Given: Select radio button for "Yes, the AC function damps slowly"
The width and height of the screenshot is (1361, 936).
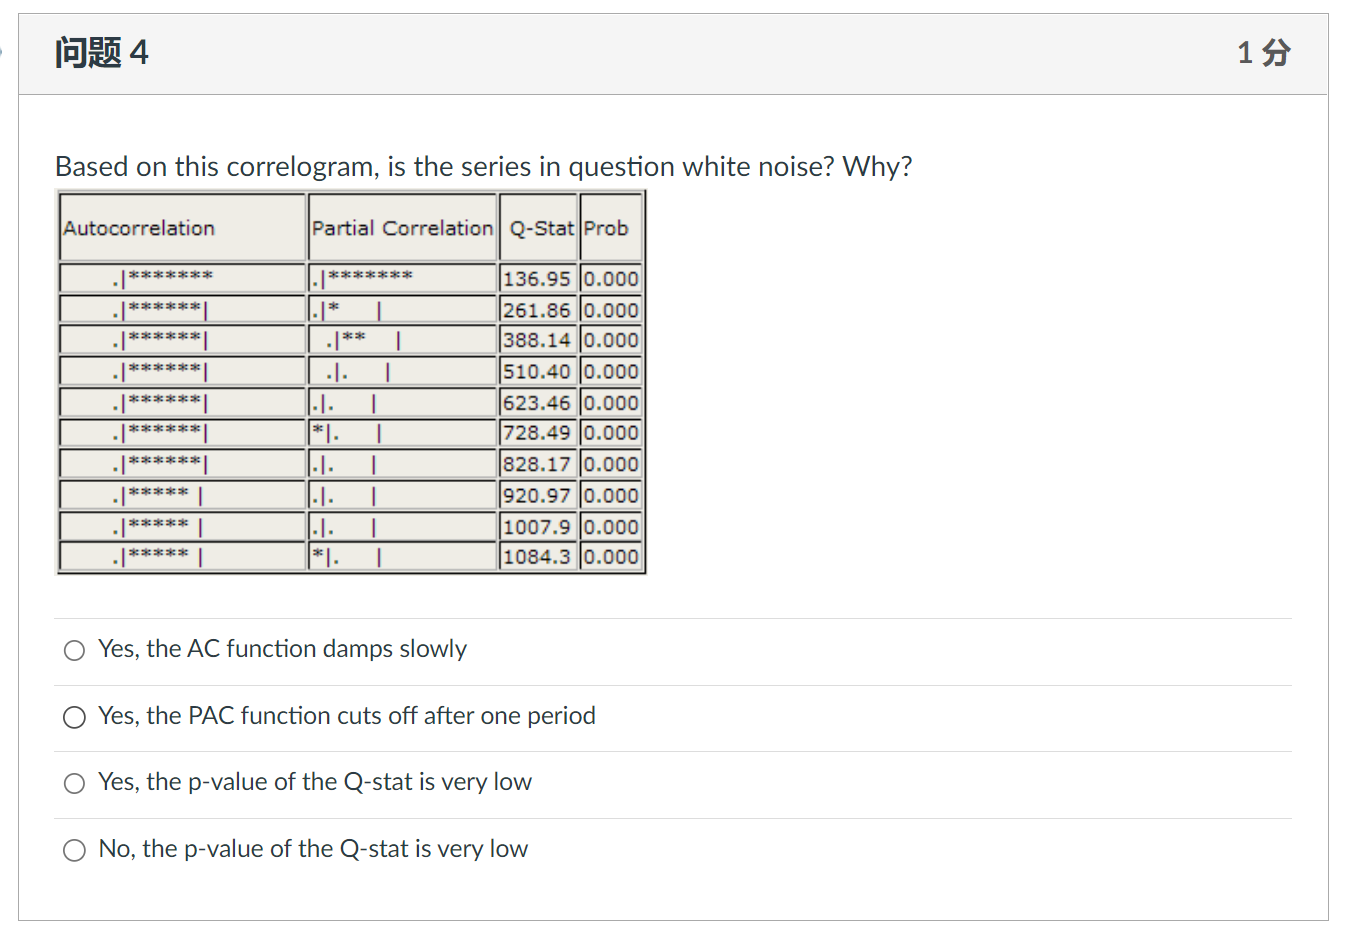Looking at the screenshot, I should (x=74, y=650).
